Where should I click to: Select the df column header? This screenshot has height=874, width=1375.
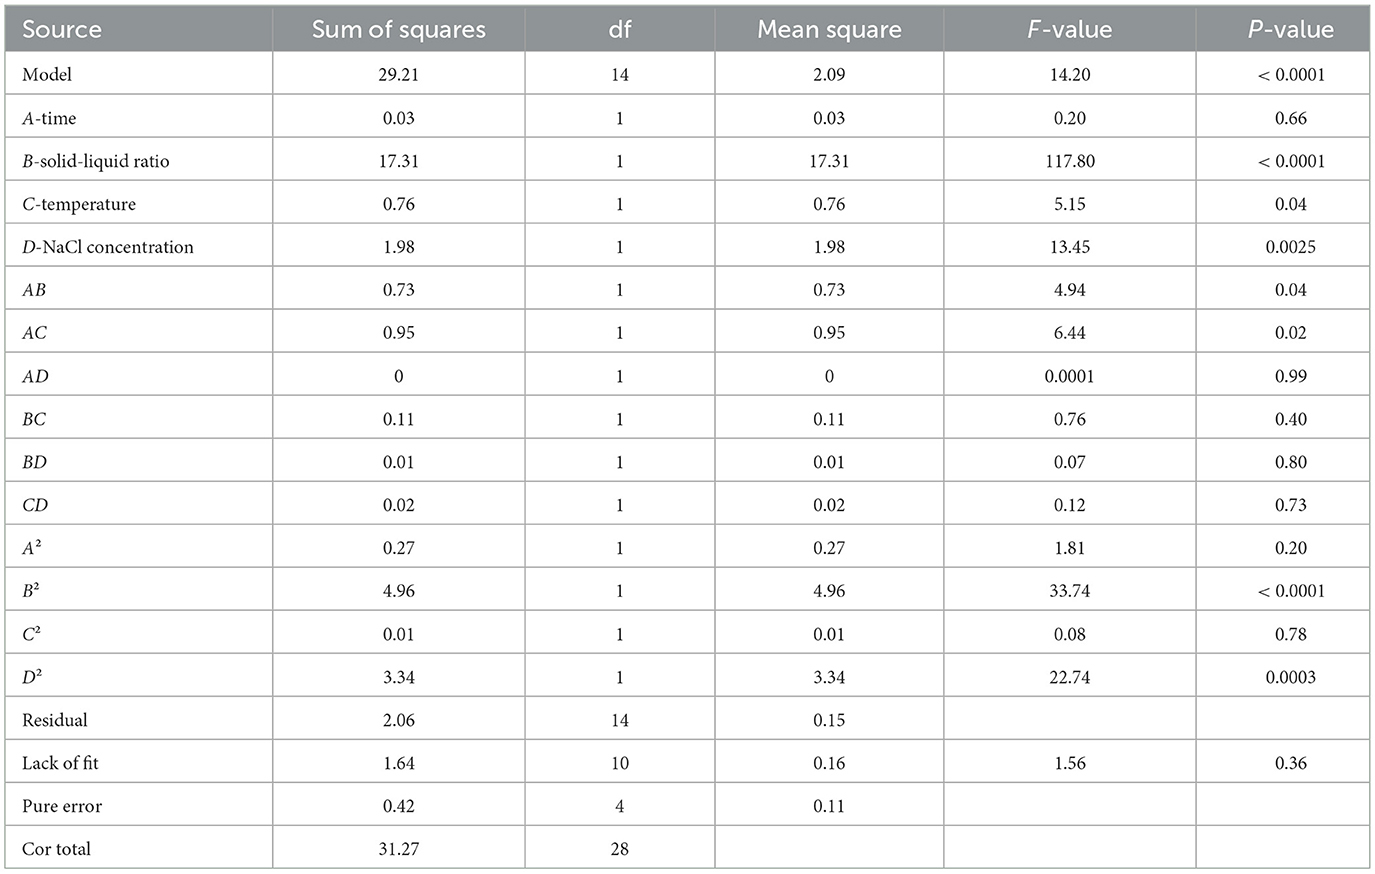(x=619, y=29)
